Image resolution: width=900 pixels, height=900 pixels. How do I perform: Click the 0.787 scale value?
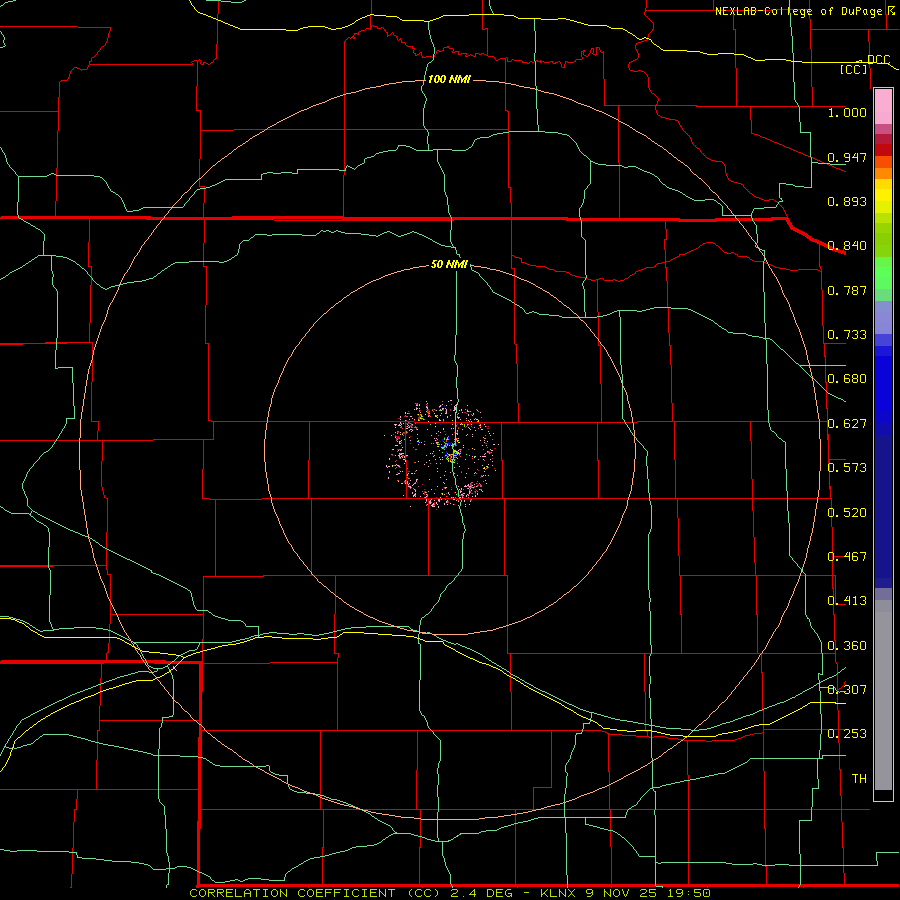pyautogui.click(x=847, y=290)
